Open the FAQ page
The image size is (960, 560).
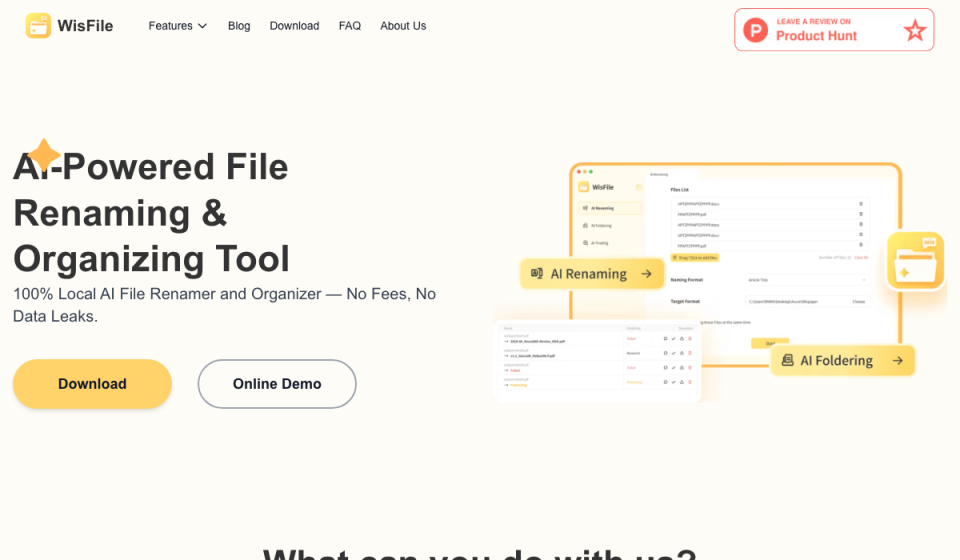[x=350, y=26]
